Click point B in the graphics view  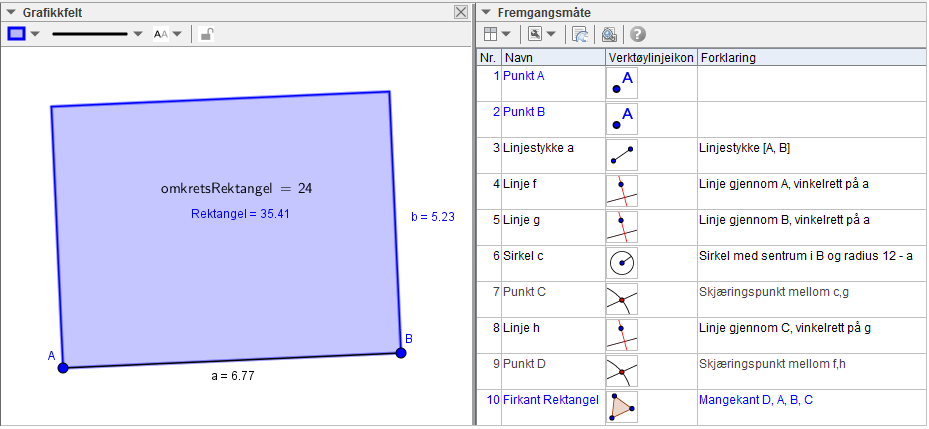coord(401,352)
